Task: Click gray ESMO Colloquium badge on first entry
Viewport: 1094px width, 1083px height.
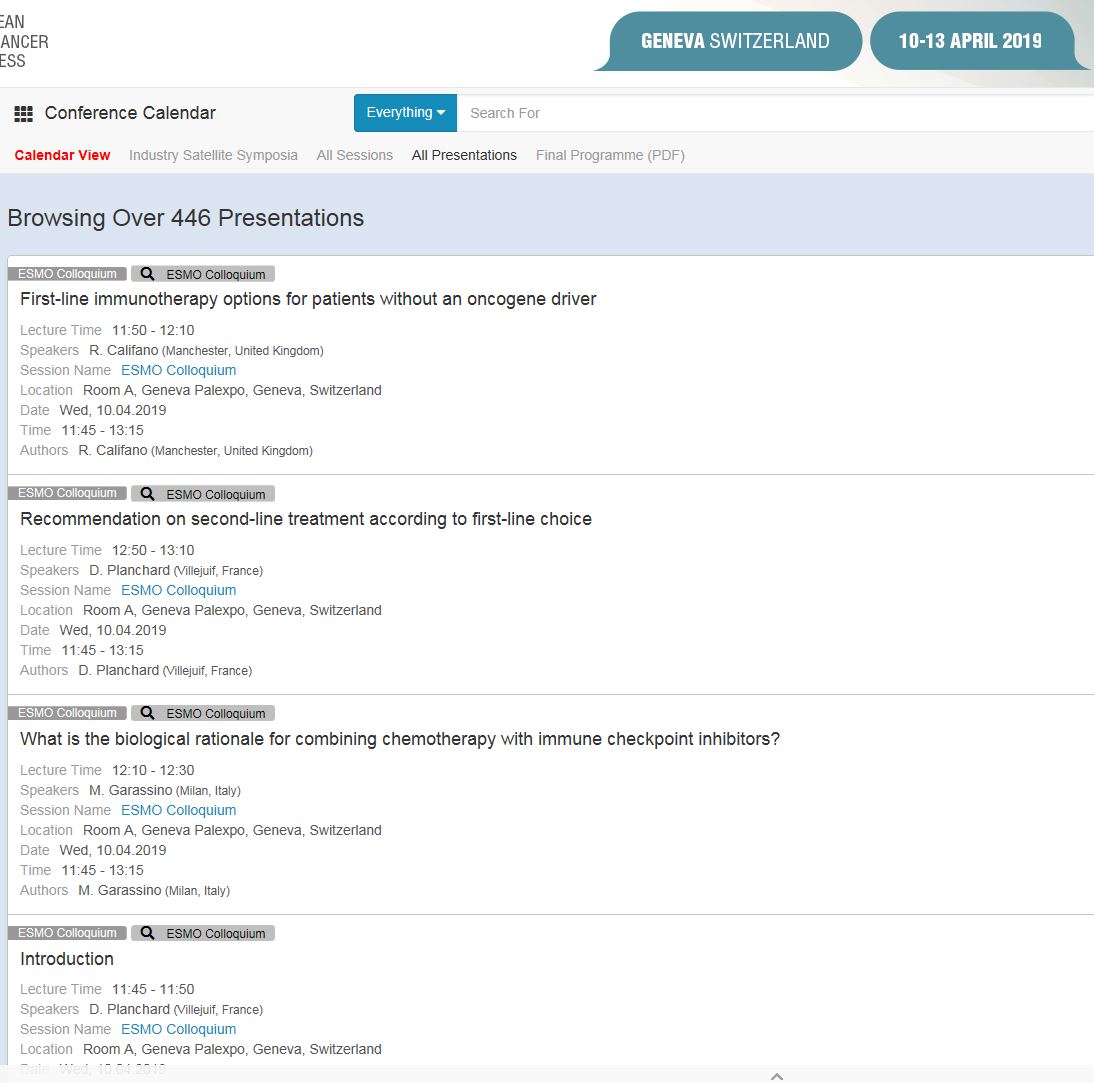Action: coord(67,274)
